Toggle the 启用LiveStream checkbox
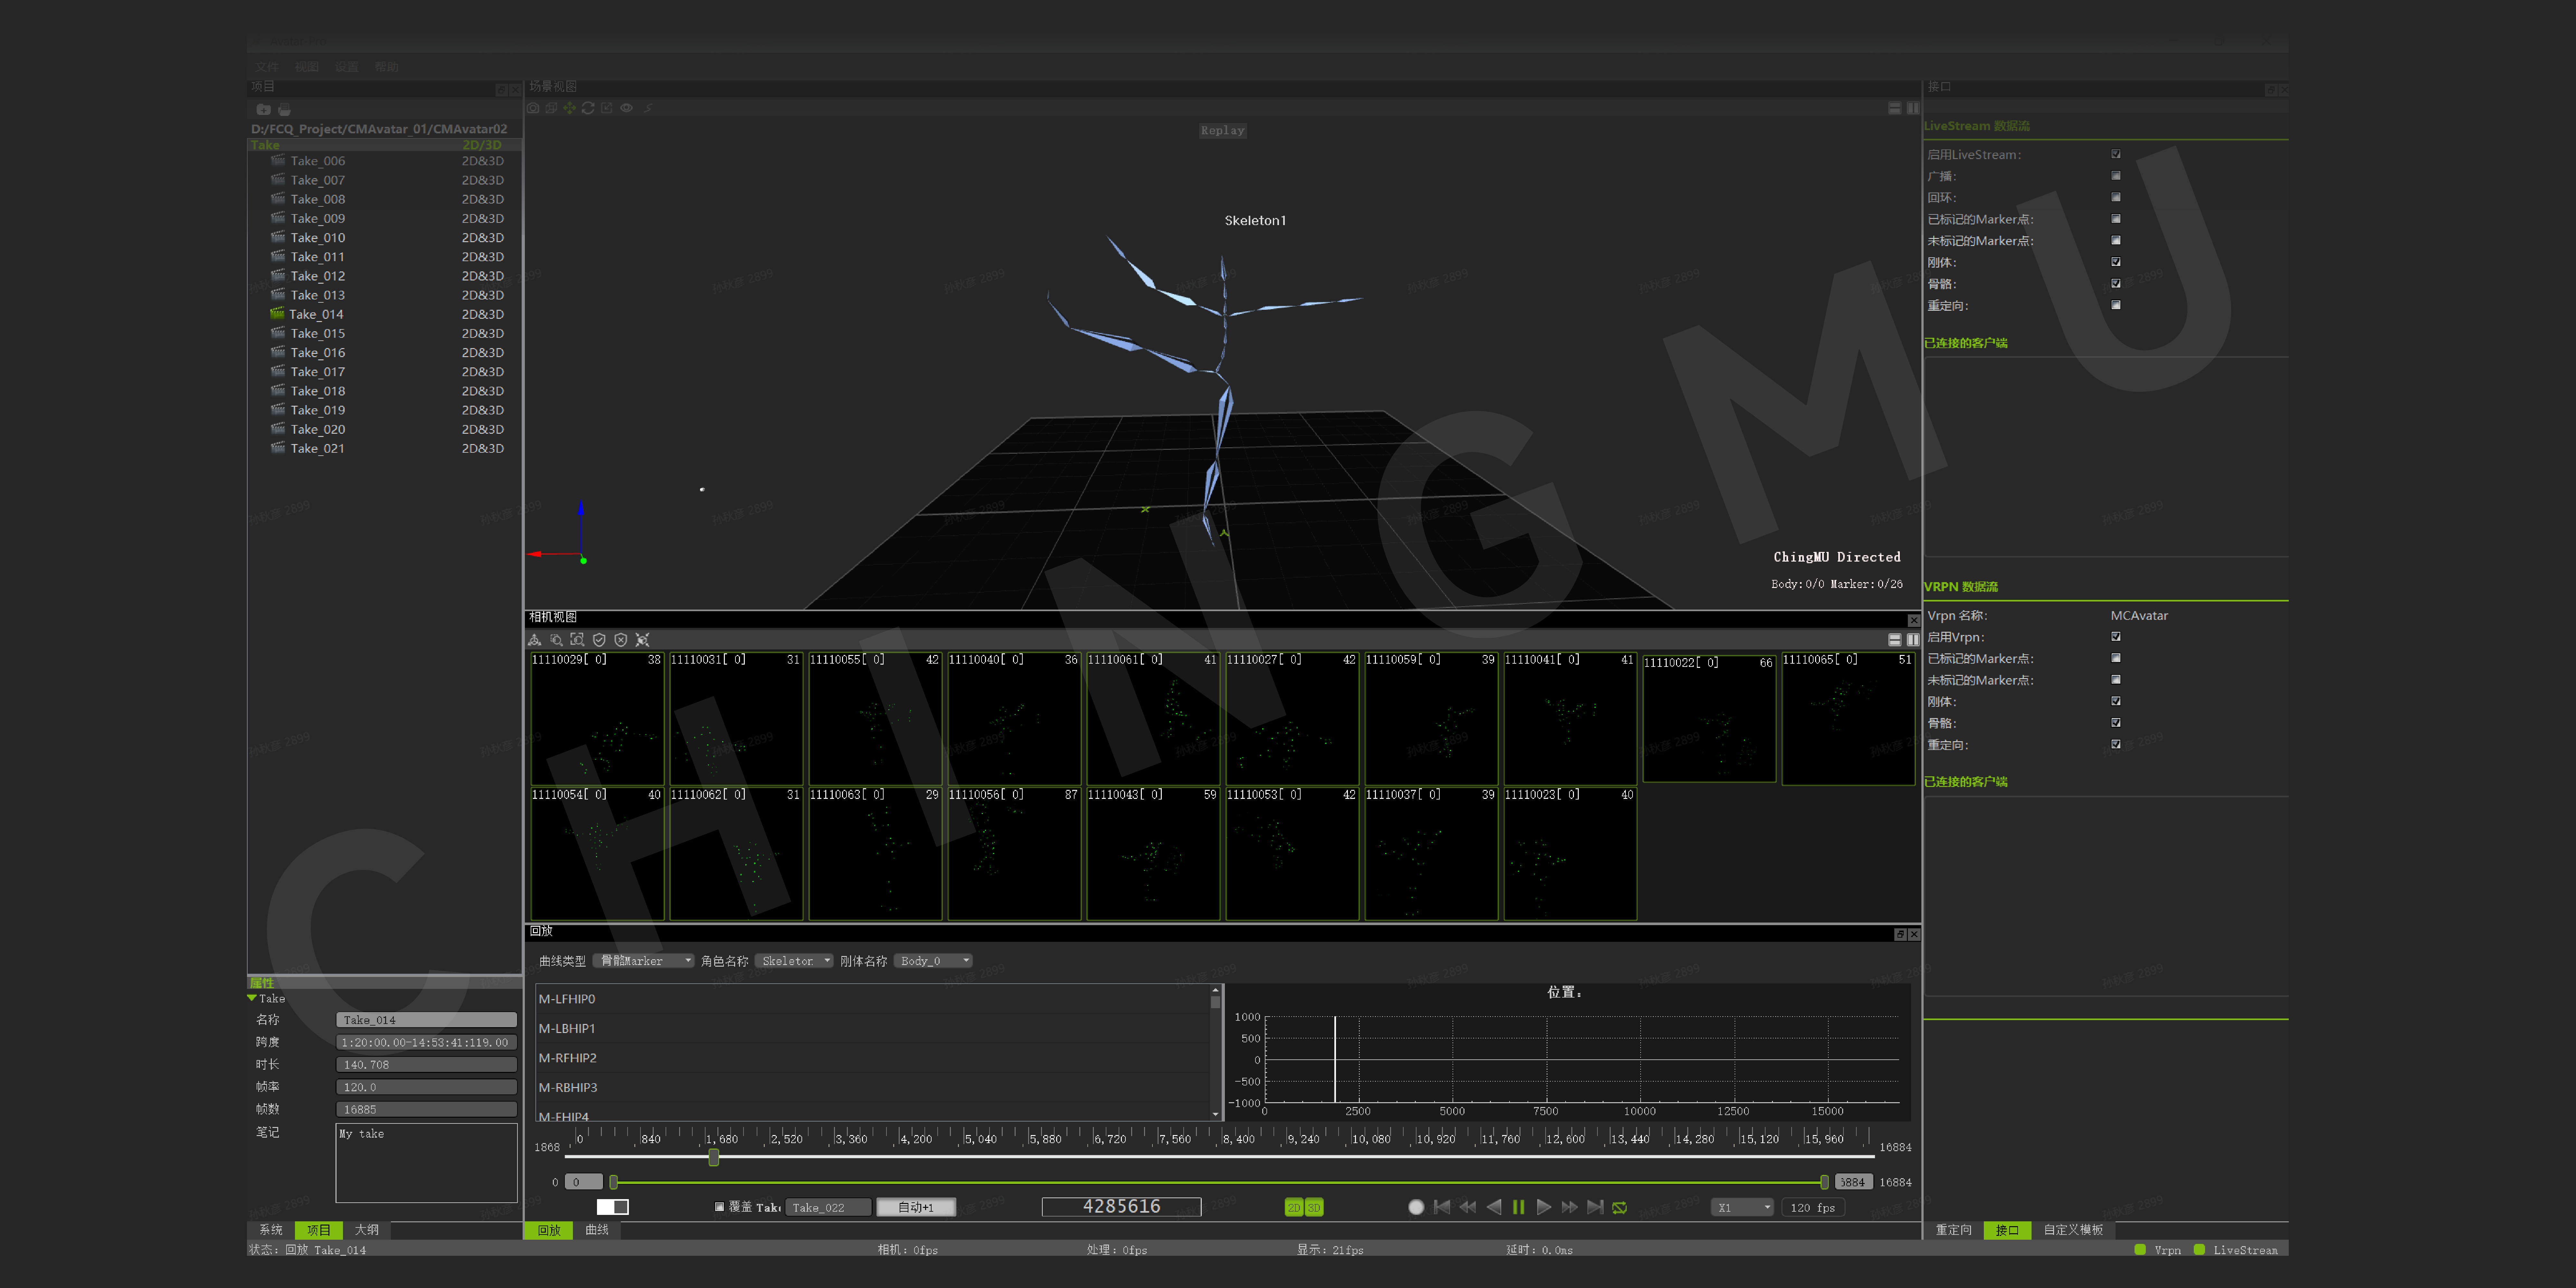The height and width of the screenshot is (1288, 2576). click(2116, 154)
